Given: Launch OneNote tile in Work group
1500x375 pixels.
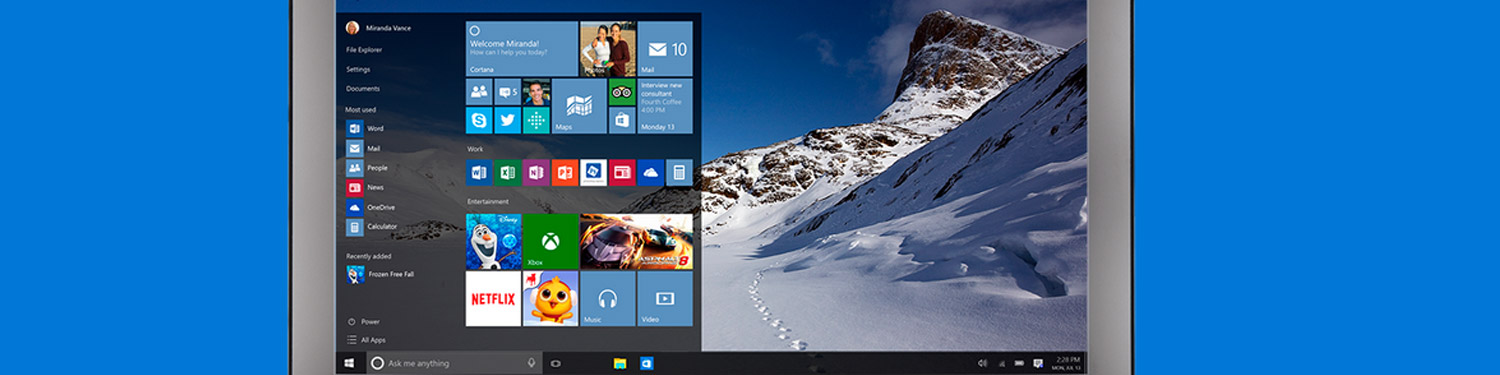Looking at the screenshot, I should coord(537,173).
